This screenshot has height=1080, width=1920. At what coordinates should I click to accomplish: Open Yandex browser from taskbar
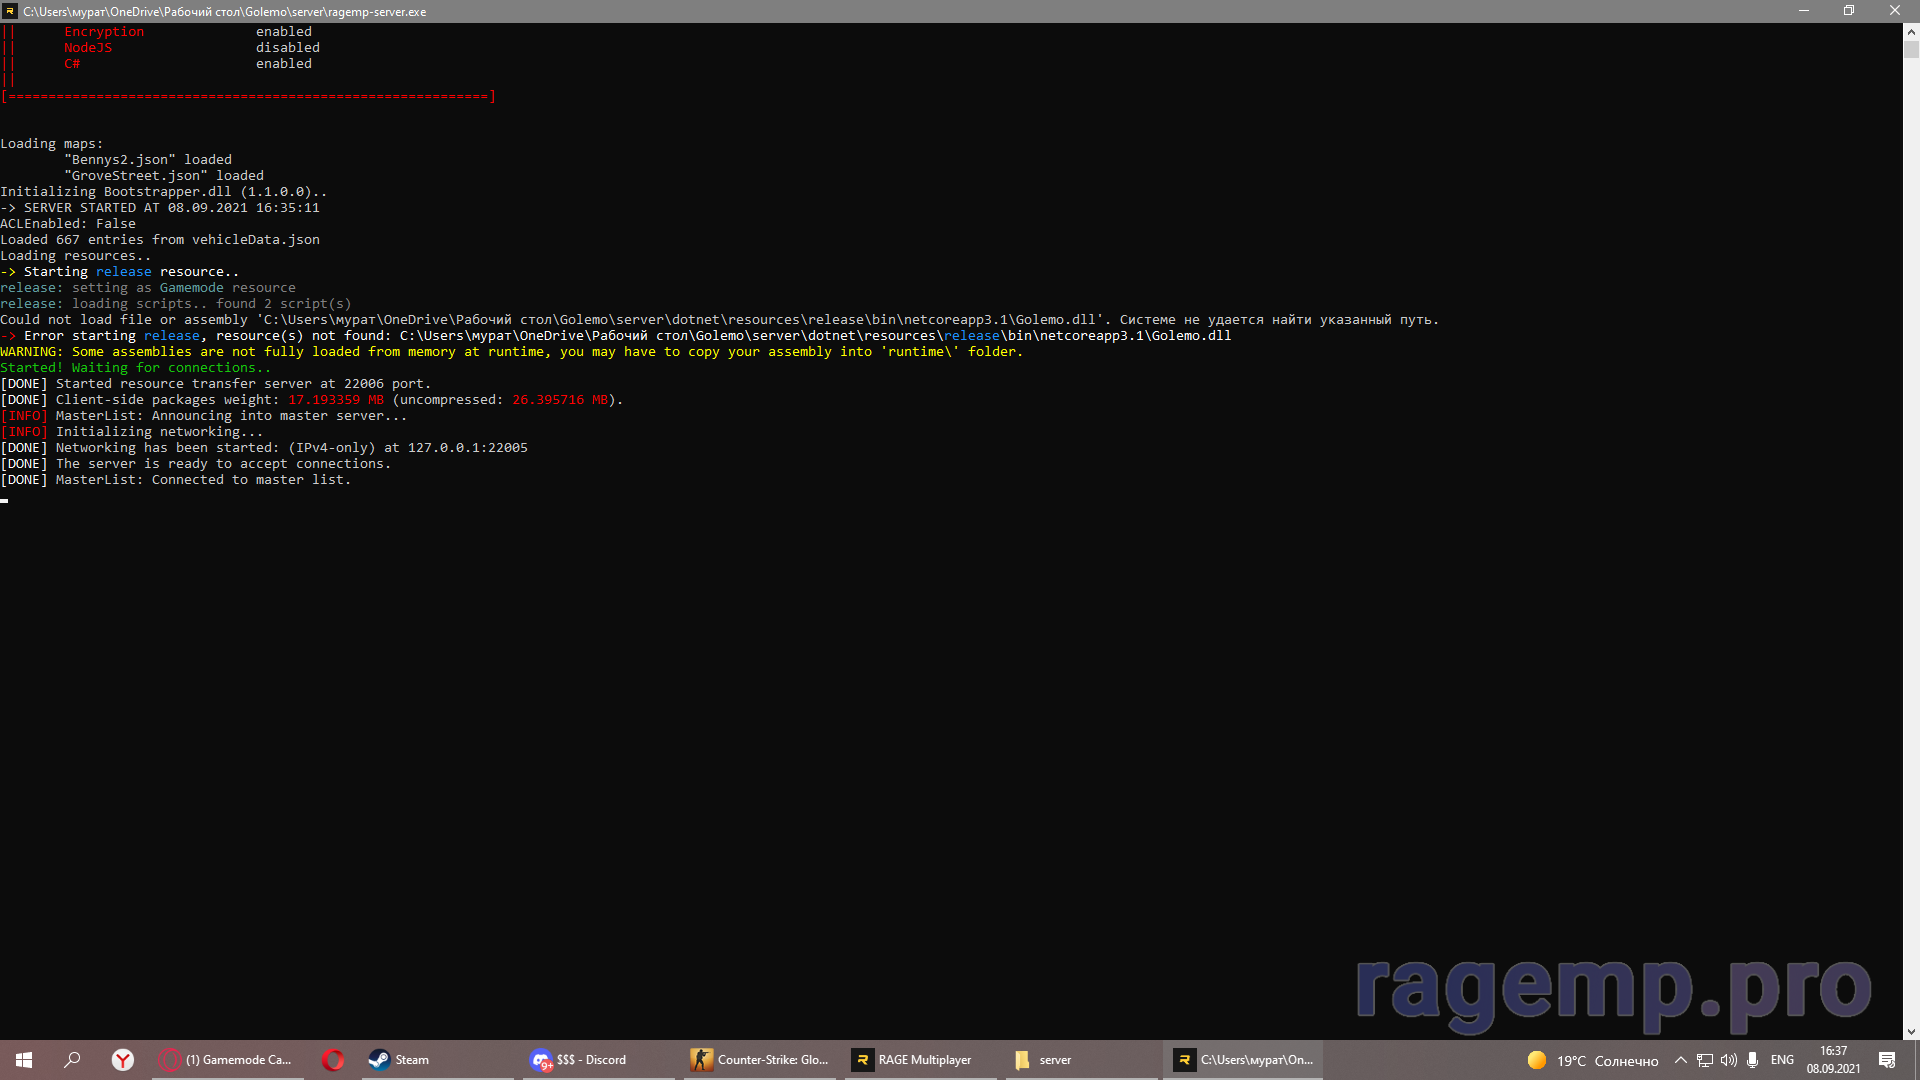pyautogui.click(x=122, y=1060)
